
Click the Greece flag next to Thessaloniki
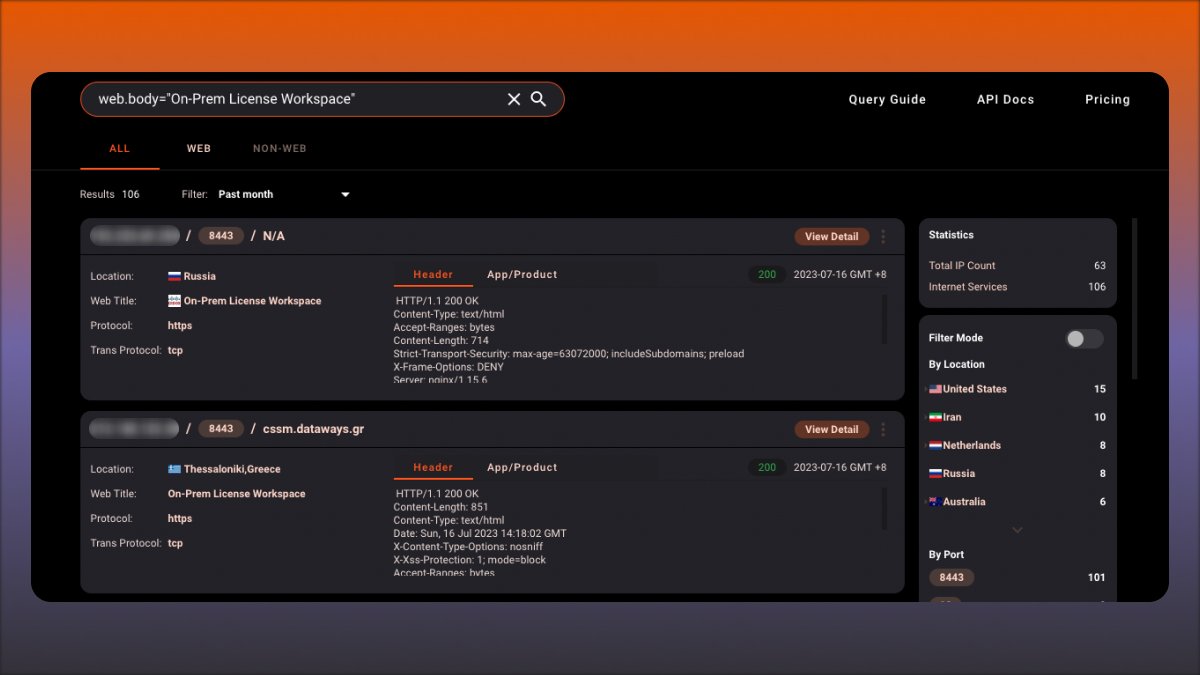(x=175, y=468)
